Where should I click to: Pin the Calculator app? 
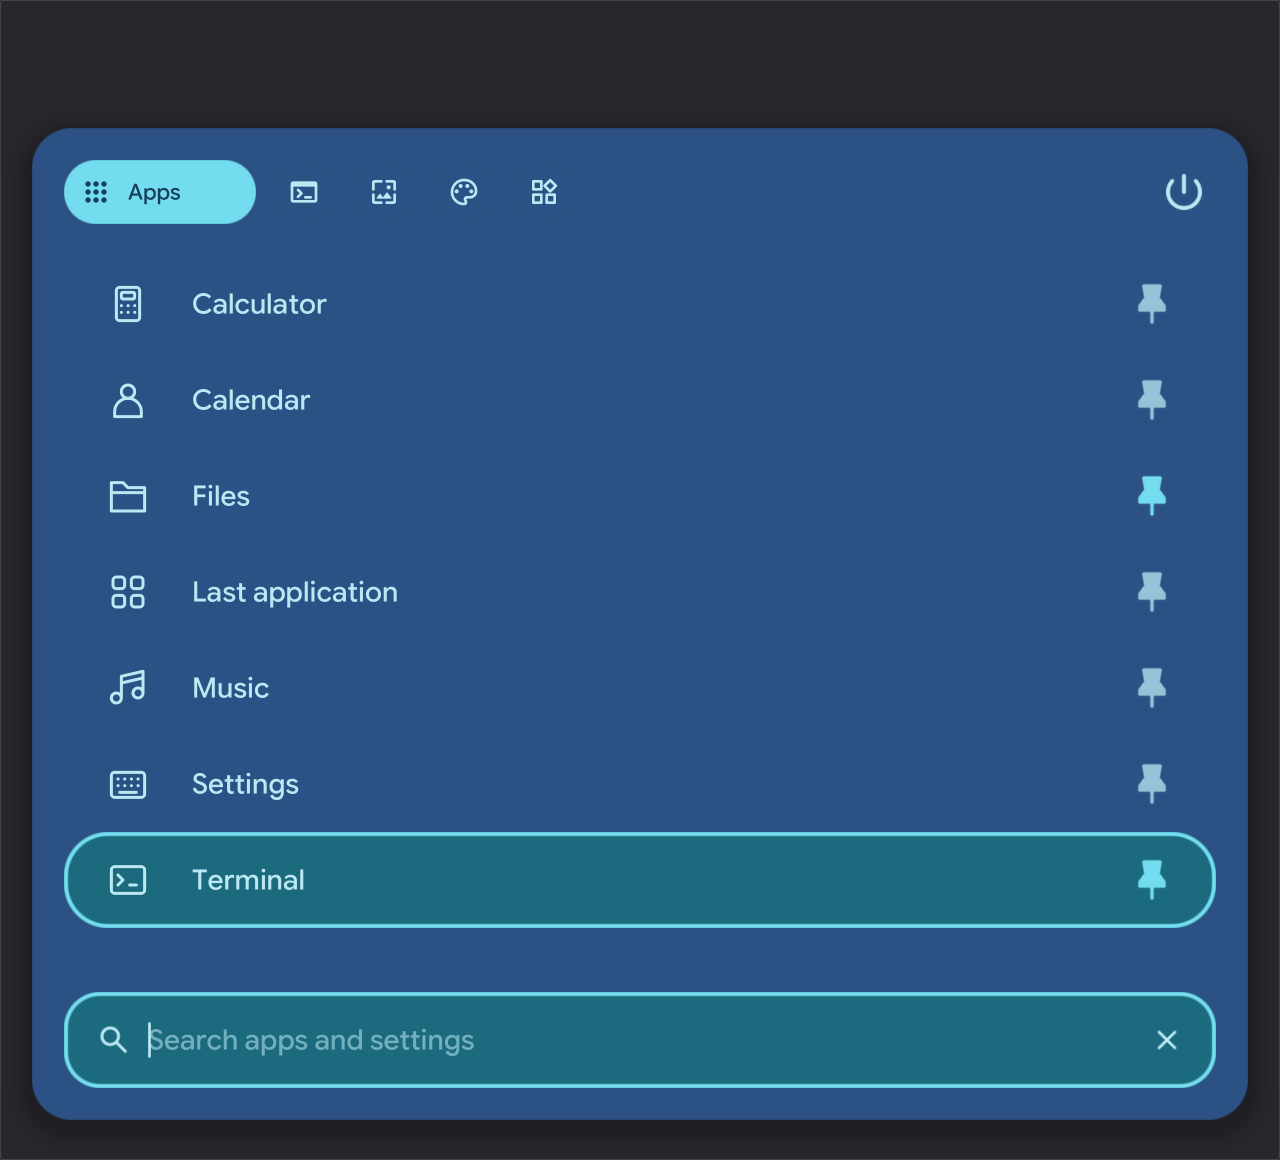pyautogui.click(x=1152, y=304)
